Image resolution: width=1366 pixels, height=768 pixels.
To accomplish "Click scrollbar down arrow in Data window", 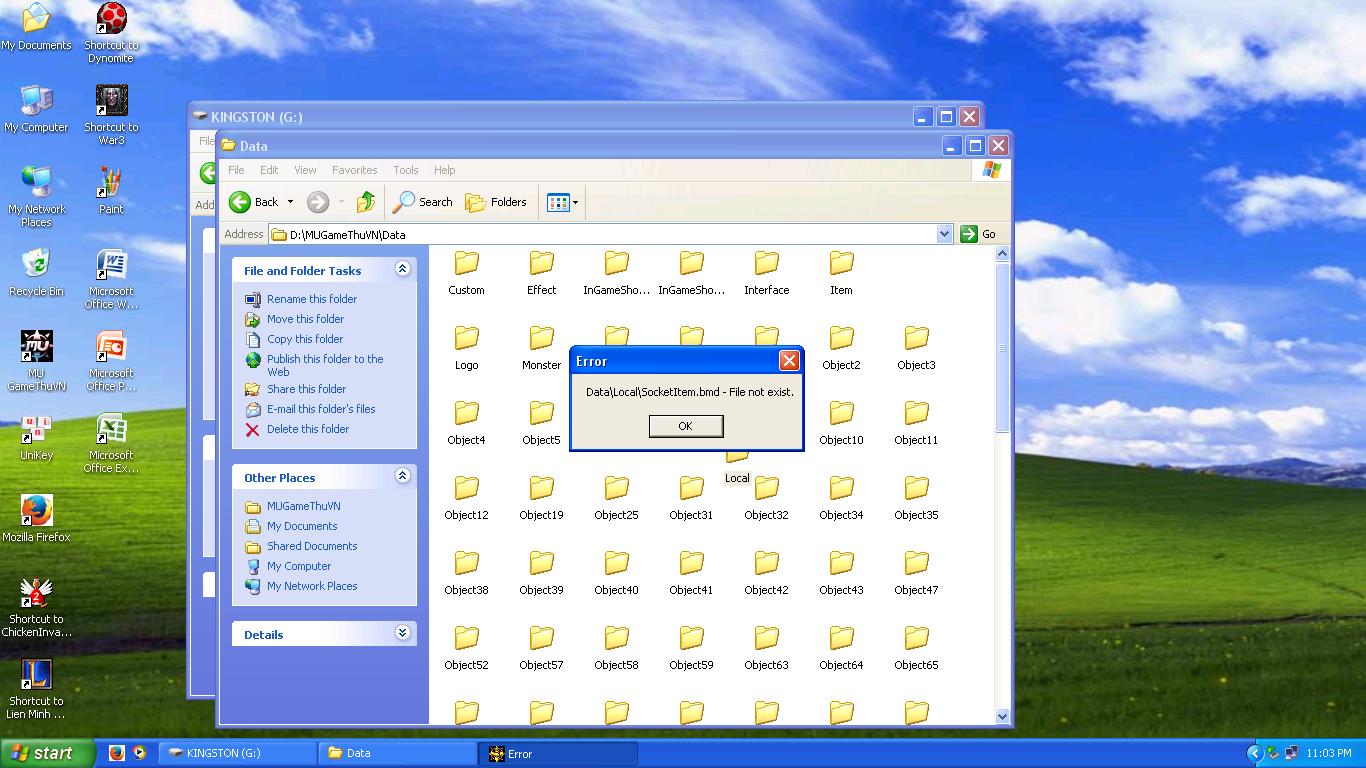I will (x=1003, y=716).
